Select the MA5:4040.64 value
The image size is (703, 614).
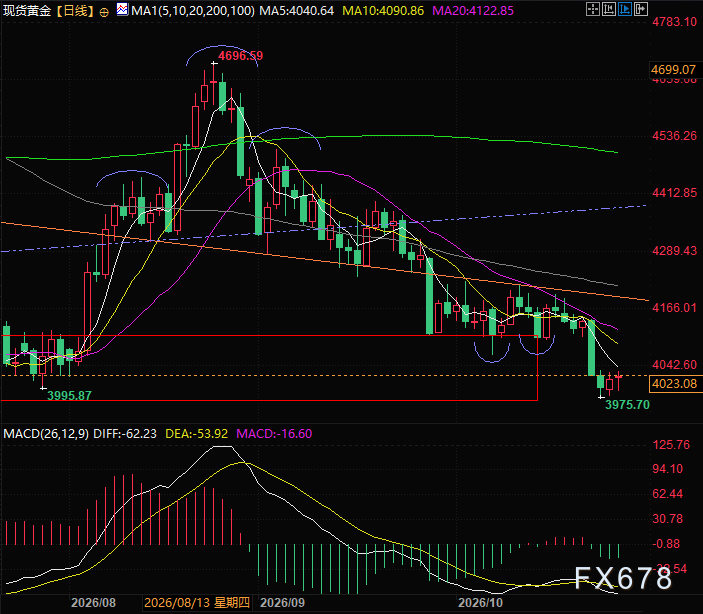297,11
